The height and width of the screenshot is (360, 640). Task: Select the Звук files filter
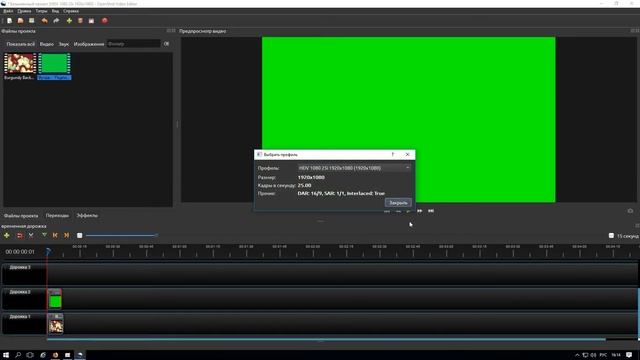tap(64, 44)
